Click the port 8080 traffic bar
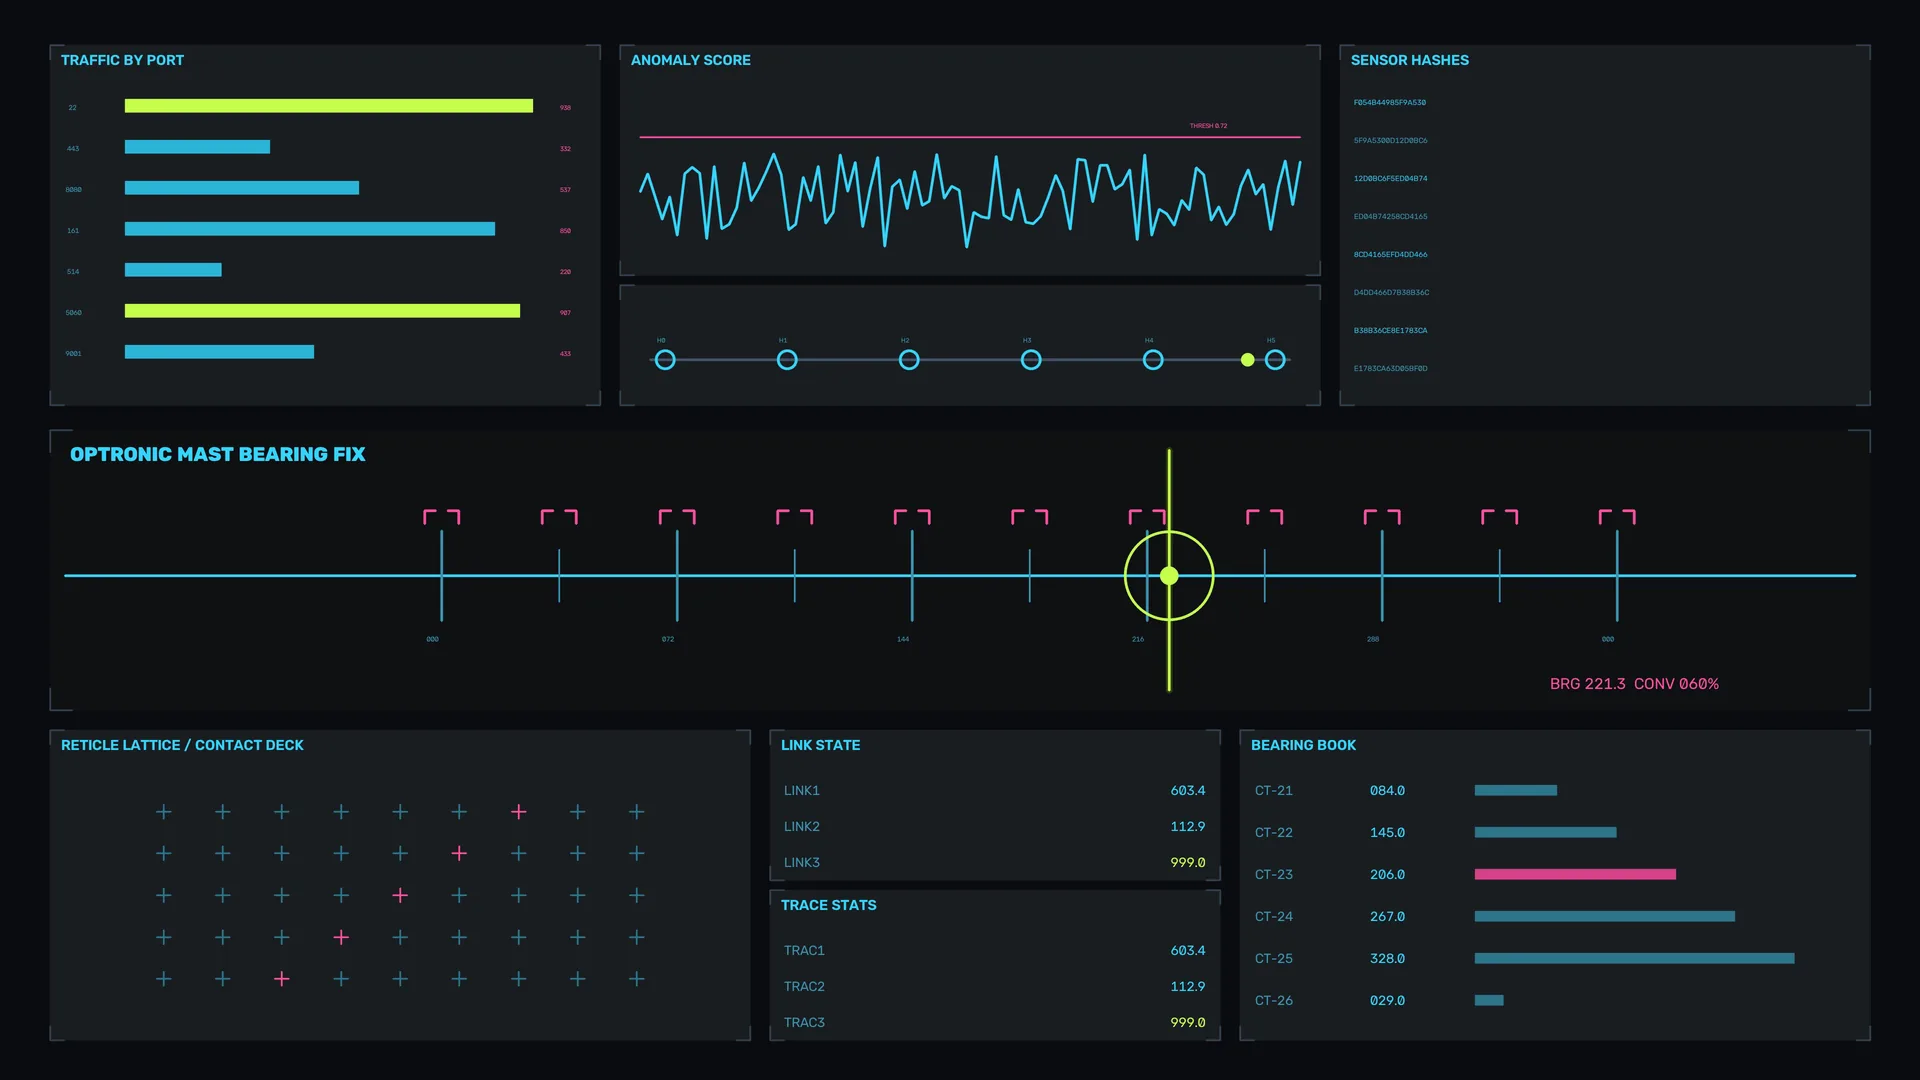 pos(241,188)
